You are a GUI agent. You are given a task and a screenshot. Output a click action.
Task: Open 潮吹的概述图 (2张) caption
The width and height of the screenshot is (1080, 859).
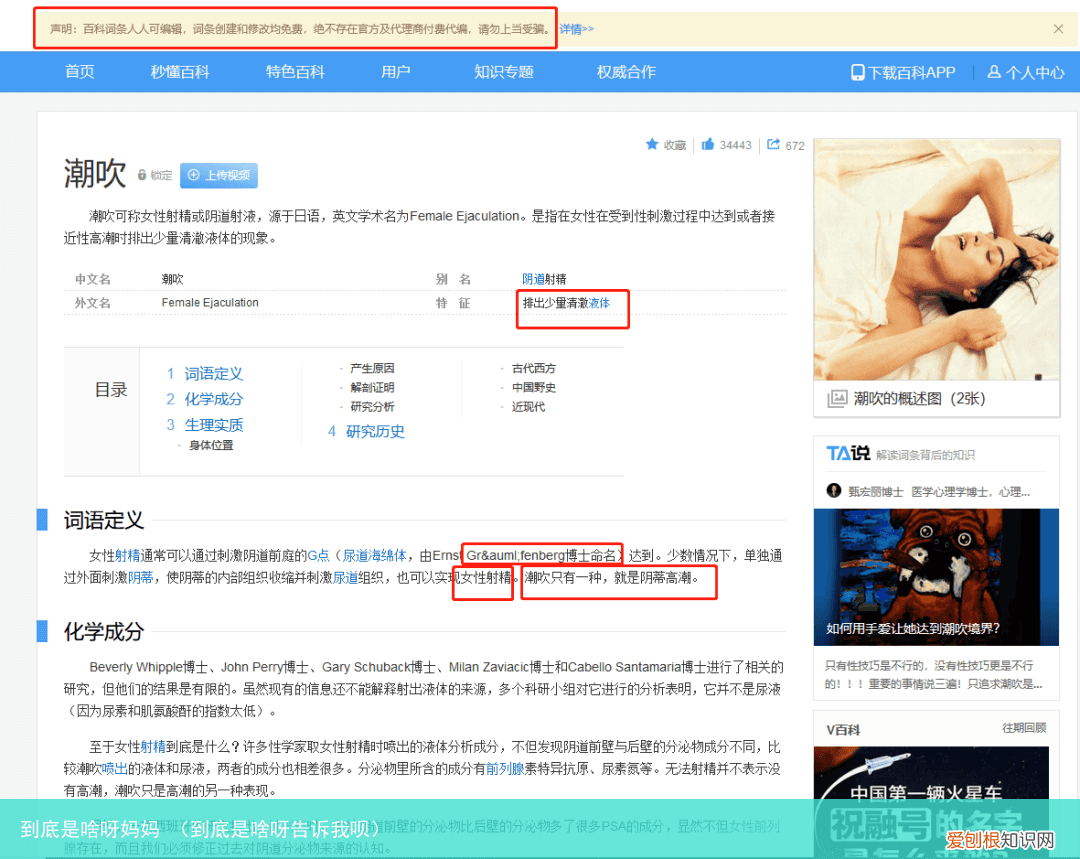coord(920,398)
